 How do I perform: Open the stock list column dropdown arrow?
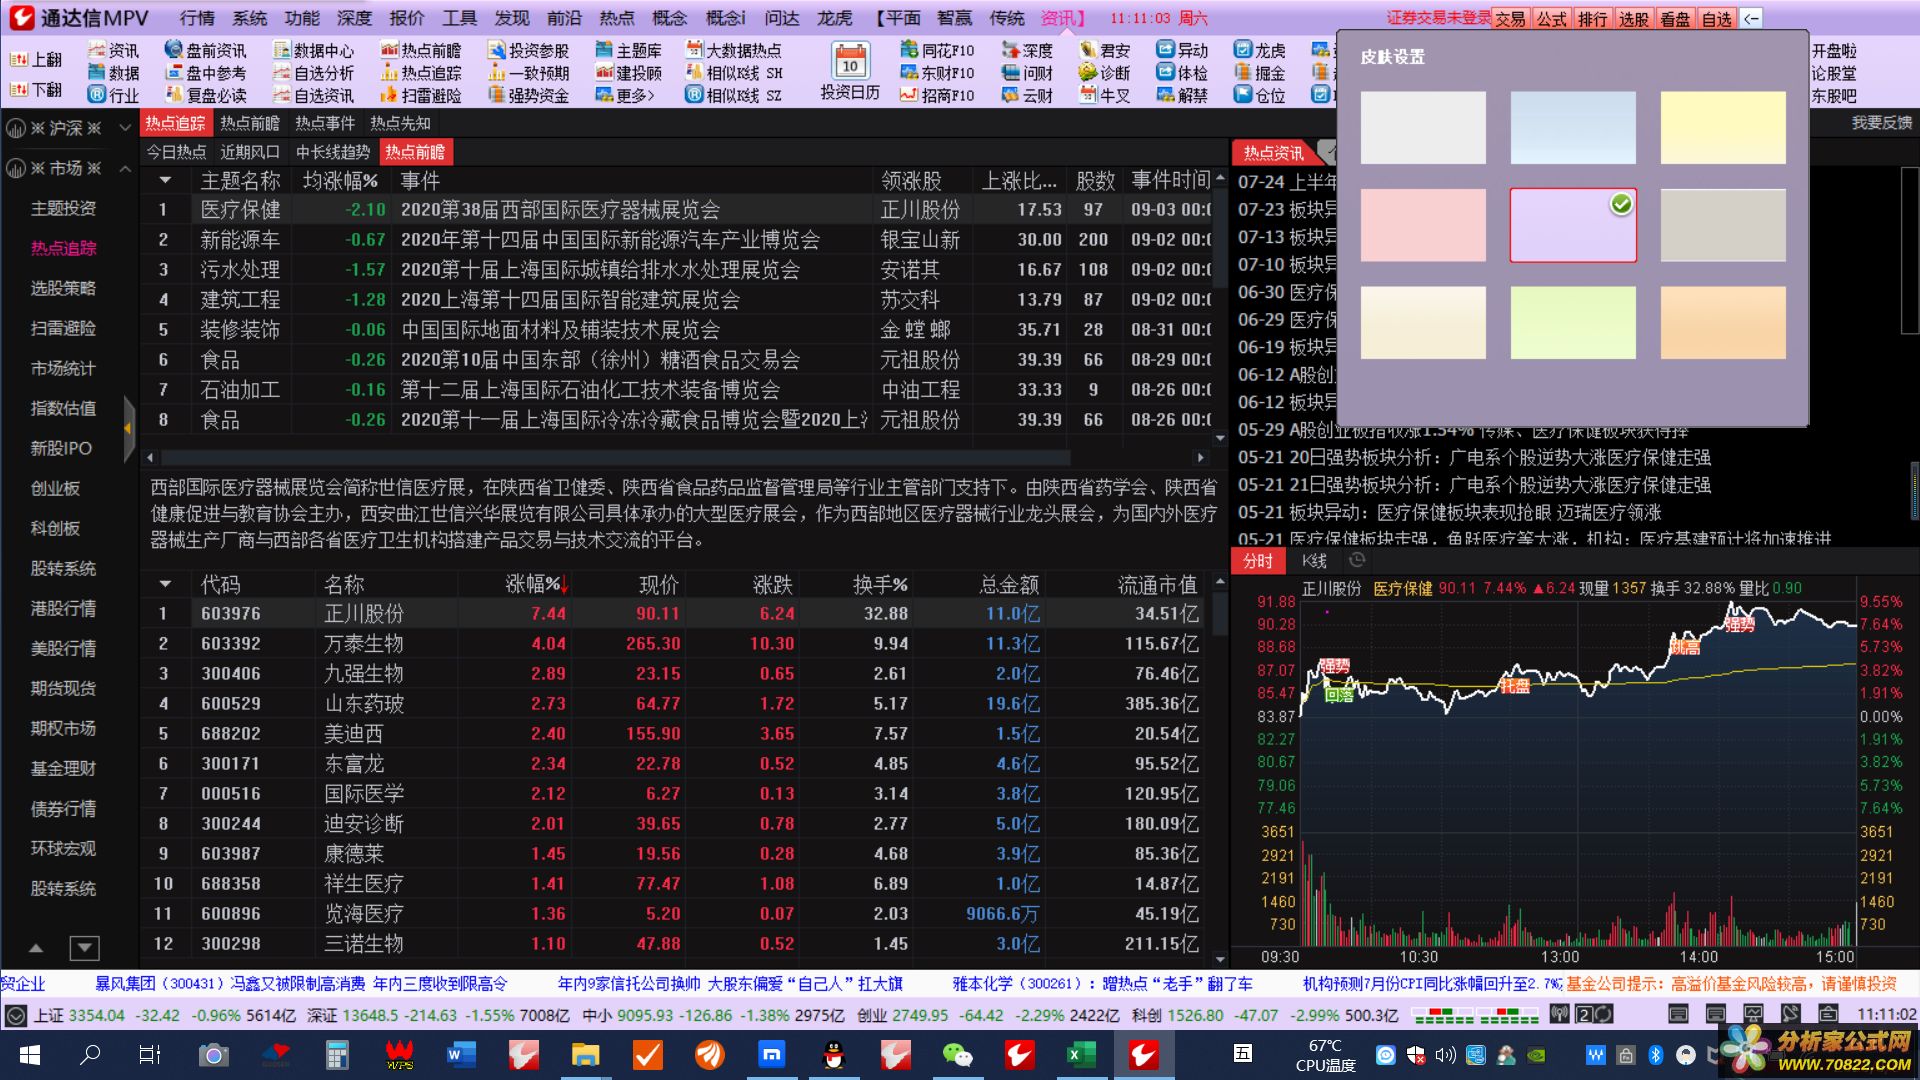click(x=165, y=585)
